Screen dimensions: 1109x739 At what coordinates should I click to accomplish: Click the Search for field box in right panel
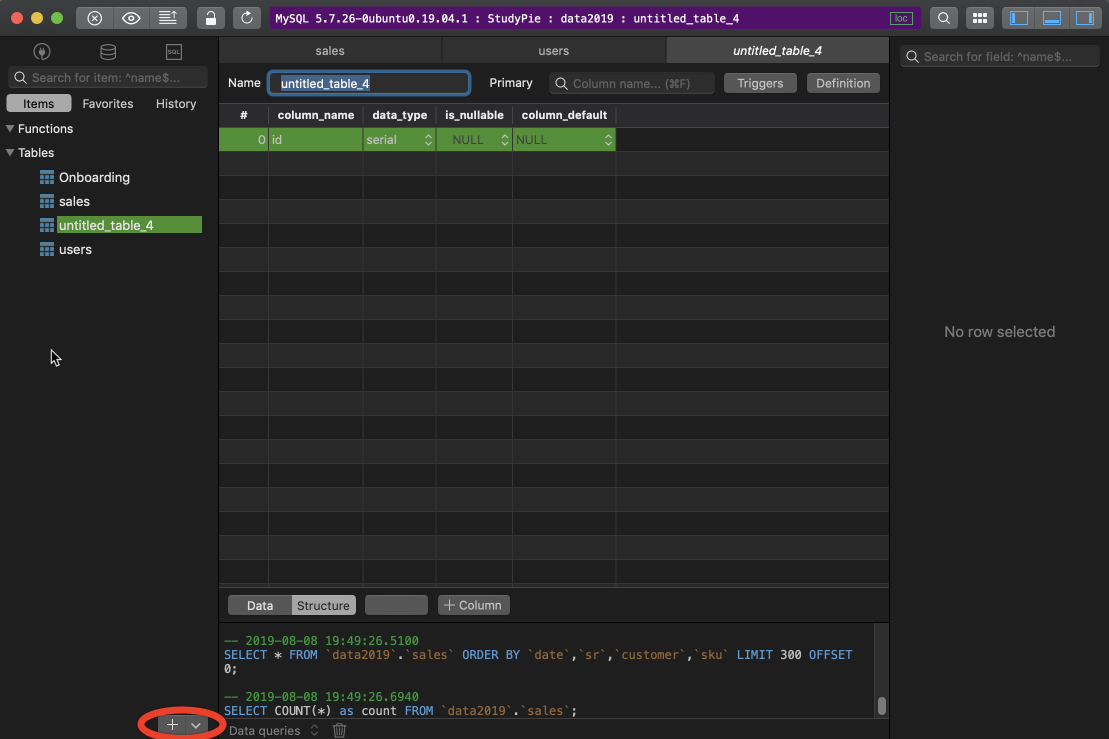[x=1000, y=57]
